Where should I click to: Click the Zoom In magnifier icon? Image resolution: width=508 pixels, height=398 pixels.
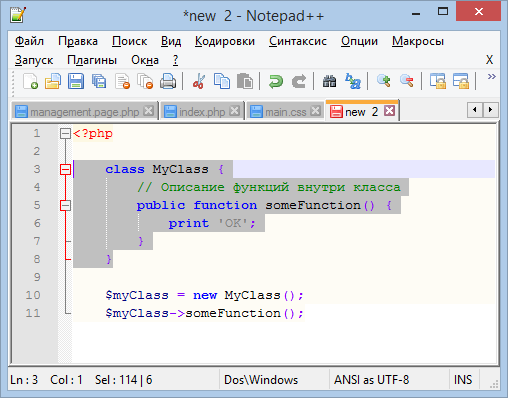point(383,81)
